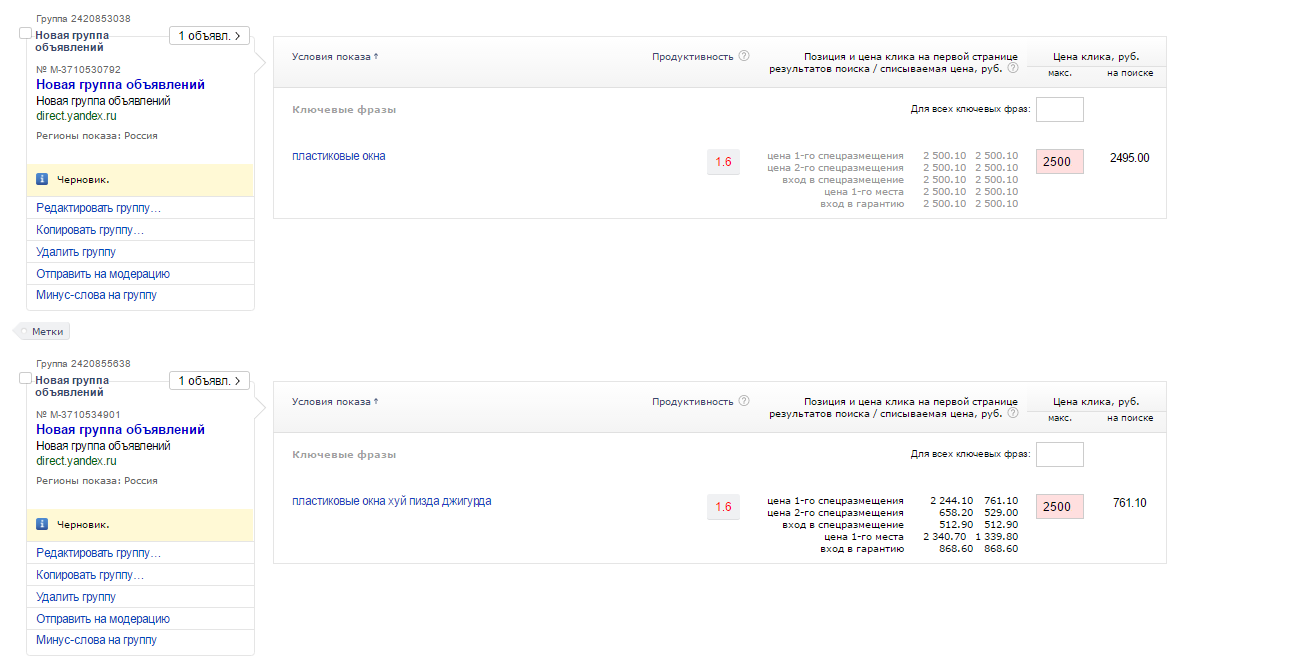The width and height of the screenshot is (1293, 665).
Task: Select checkbox for group 2420855638
Action: (26, 378)
